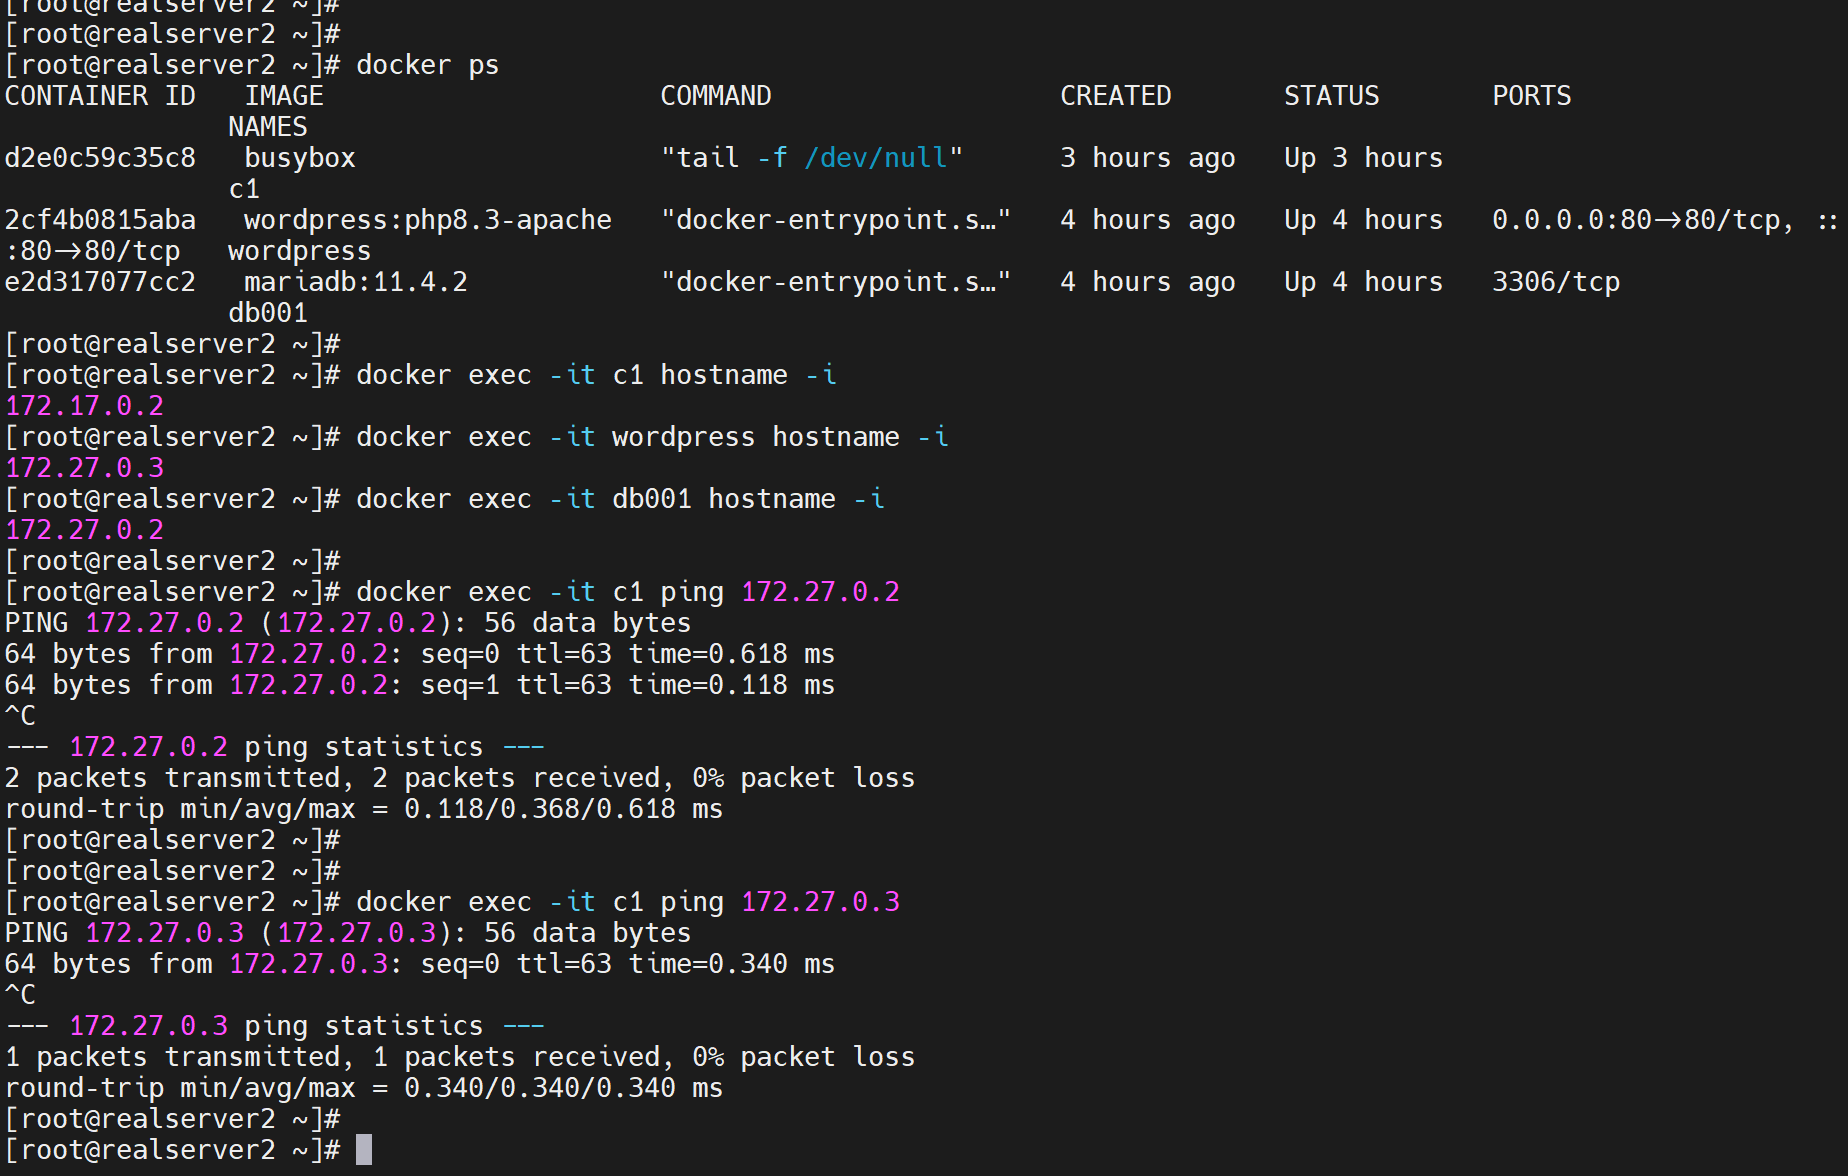Click the terminal cursor block at the last prompt
The image size is (1848, 1176).
(364, 1150)
